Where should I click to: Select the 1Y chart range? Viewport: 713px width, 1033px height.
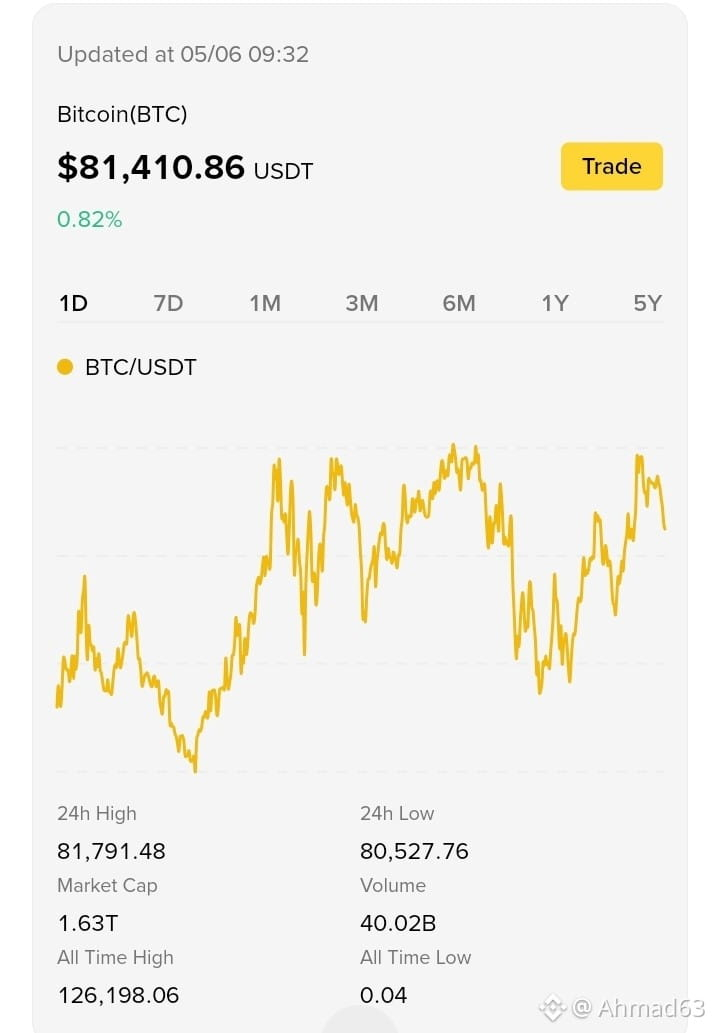pos(555,303)
